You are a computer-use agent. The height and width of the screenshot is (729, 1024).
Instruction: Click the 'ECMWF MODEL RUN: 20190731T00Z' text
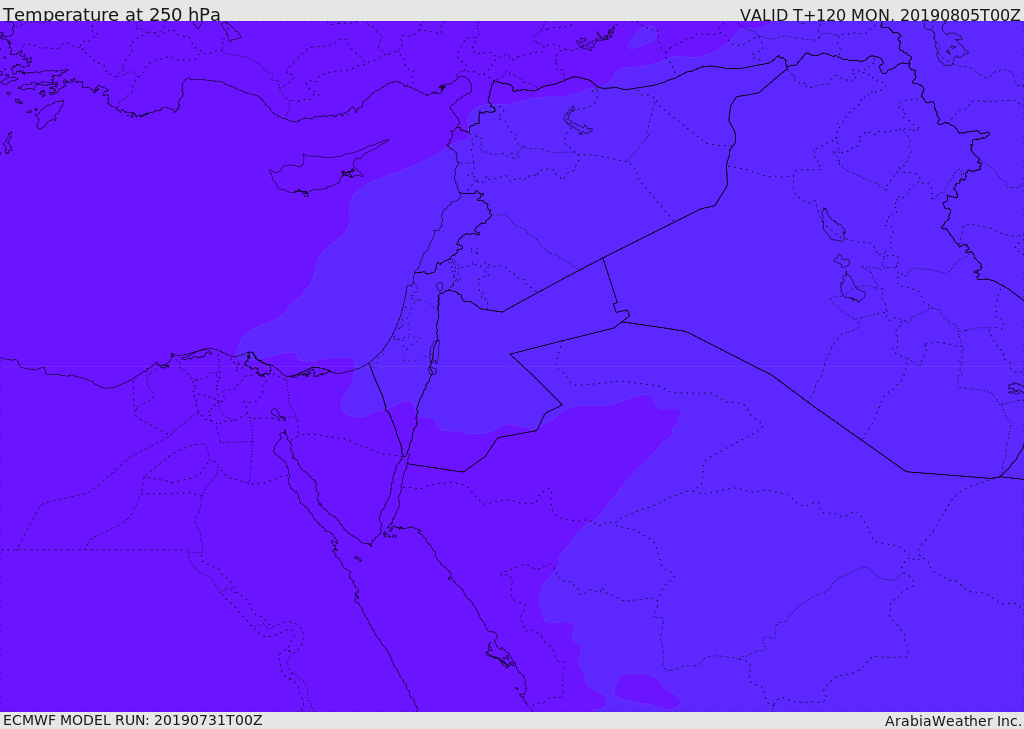(133, 720)
